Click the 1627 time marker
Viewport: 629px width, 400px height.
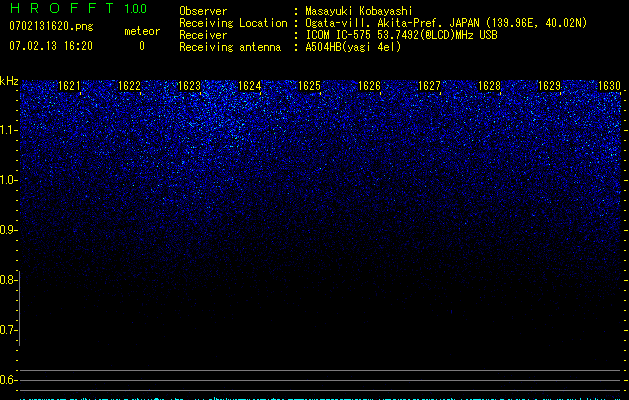click(x=429, y=86)
